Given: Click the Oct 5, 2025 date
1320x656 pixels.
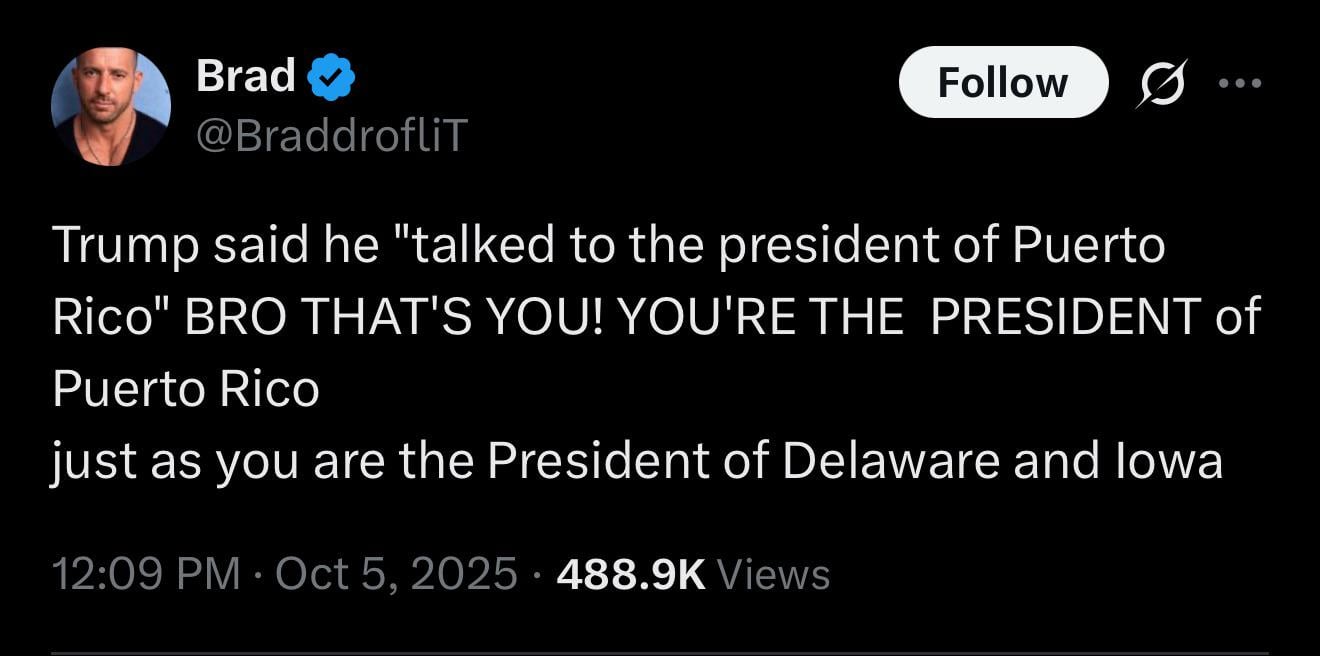Looking at the screenshot, I should (x=395, y=574).
